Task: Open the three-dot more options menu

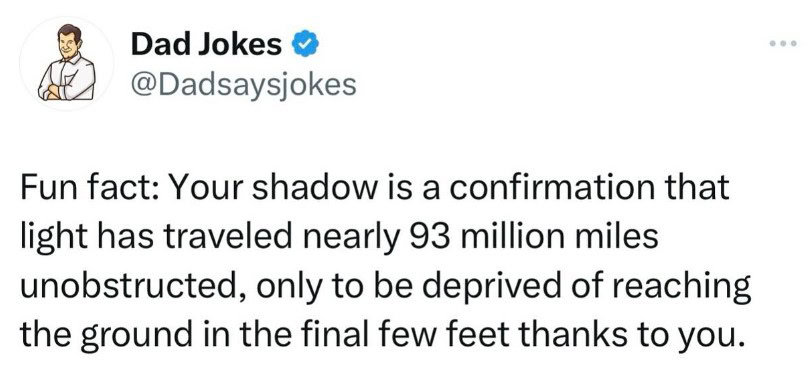Action: point(782,44)
